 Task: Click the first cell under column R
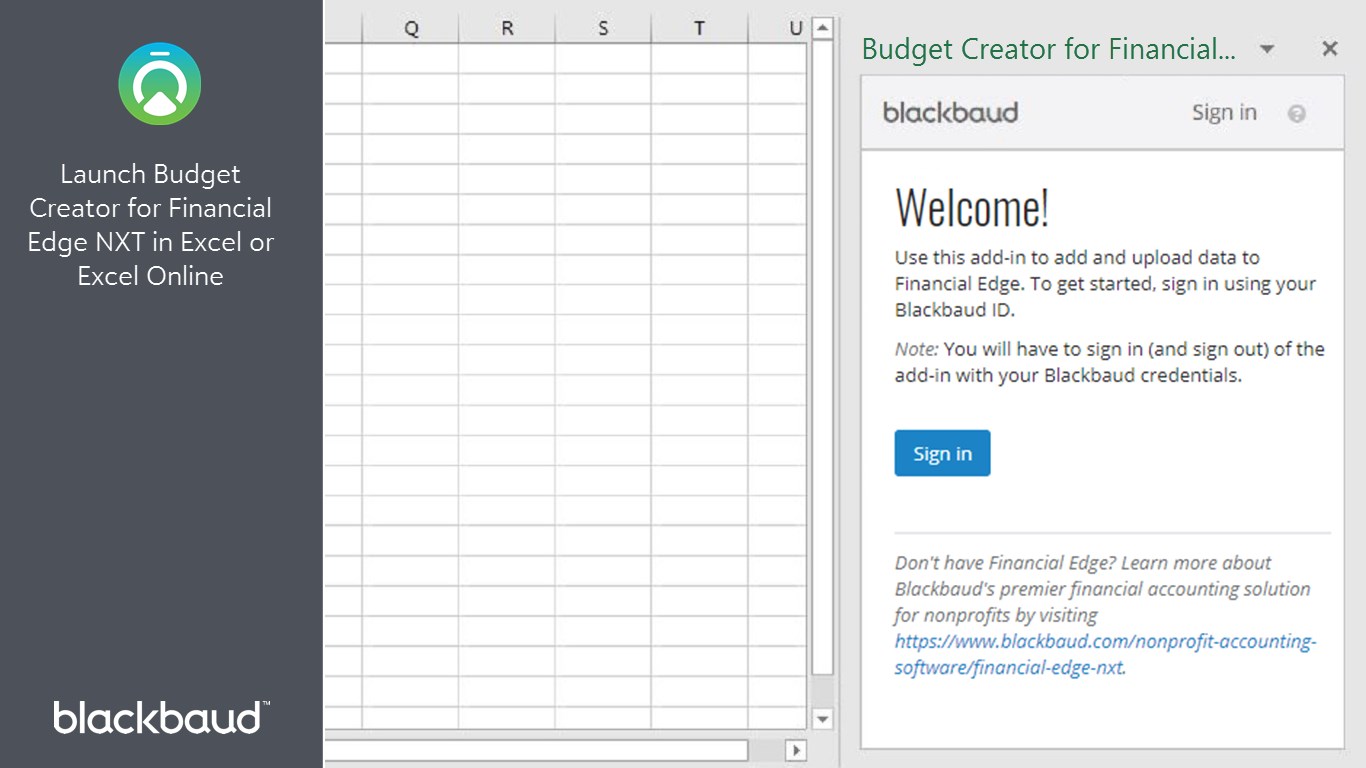coord(507,58)
